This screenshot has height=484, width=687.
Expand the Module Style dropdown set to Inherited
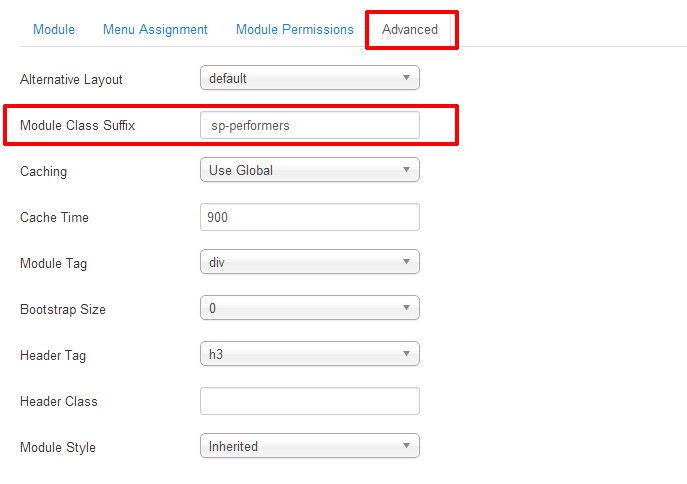(310, 447)
